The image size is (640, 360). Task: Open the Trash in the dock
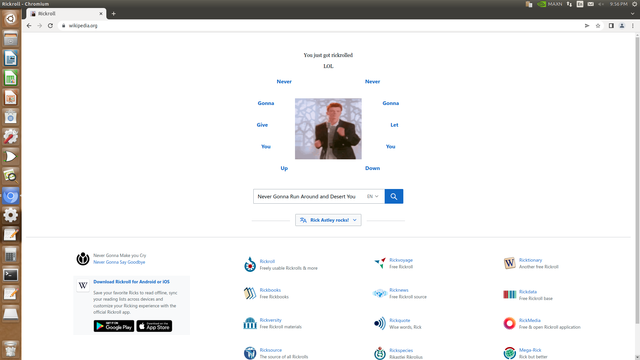pos(11,349)
